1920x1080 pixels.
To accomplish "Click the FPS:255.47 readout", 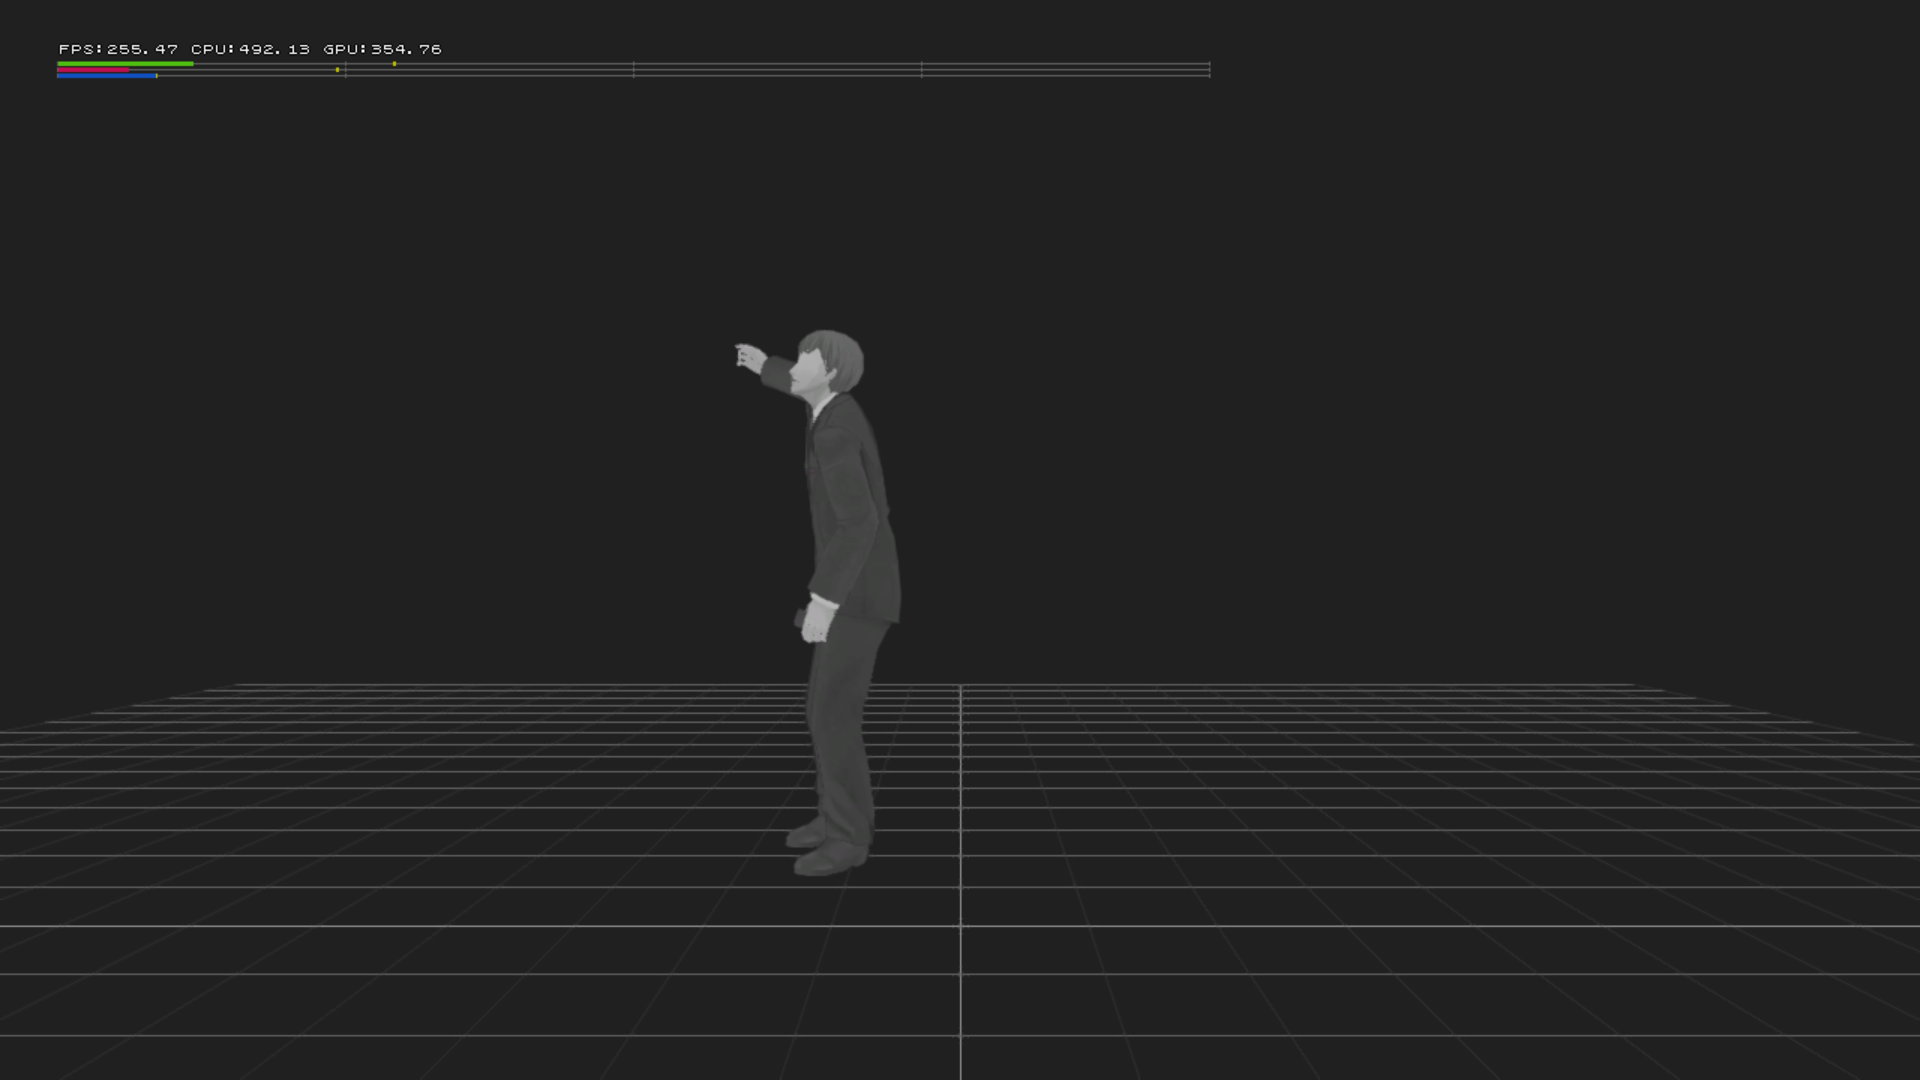I will click(x=118, y=49).
